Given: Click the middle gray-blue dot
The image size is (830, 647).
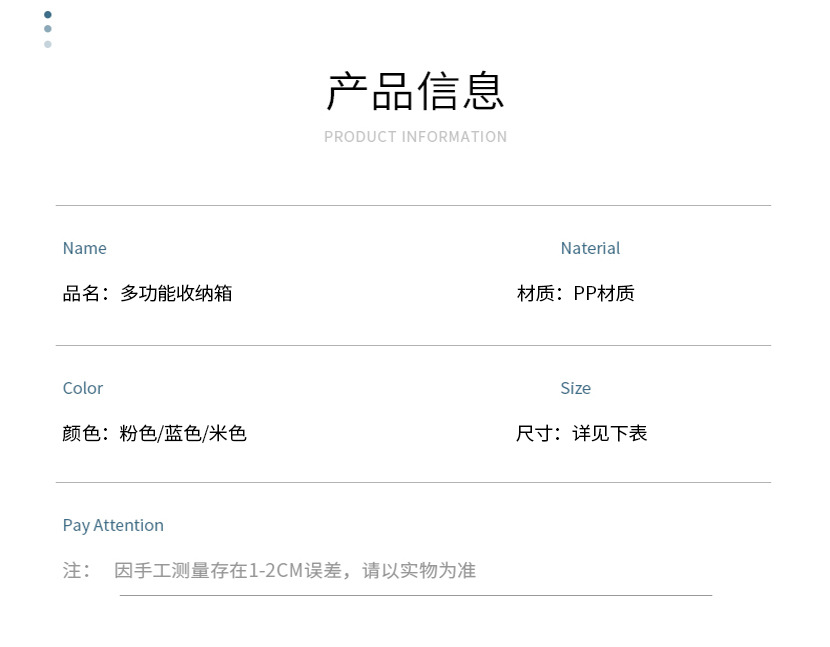Looking at the screenshot, I should pos(47,29).
